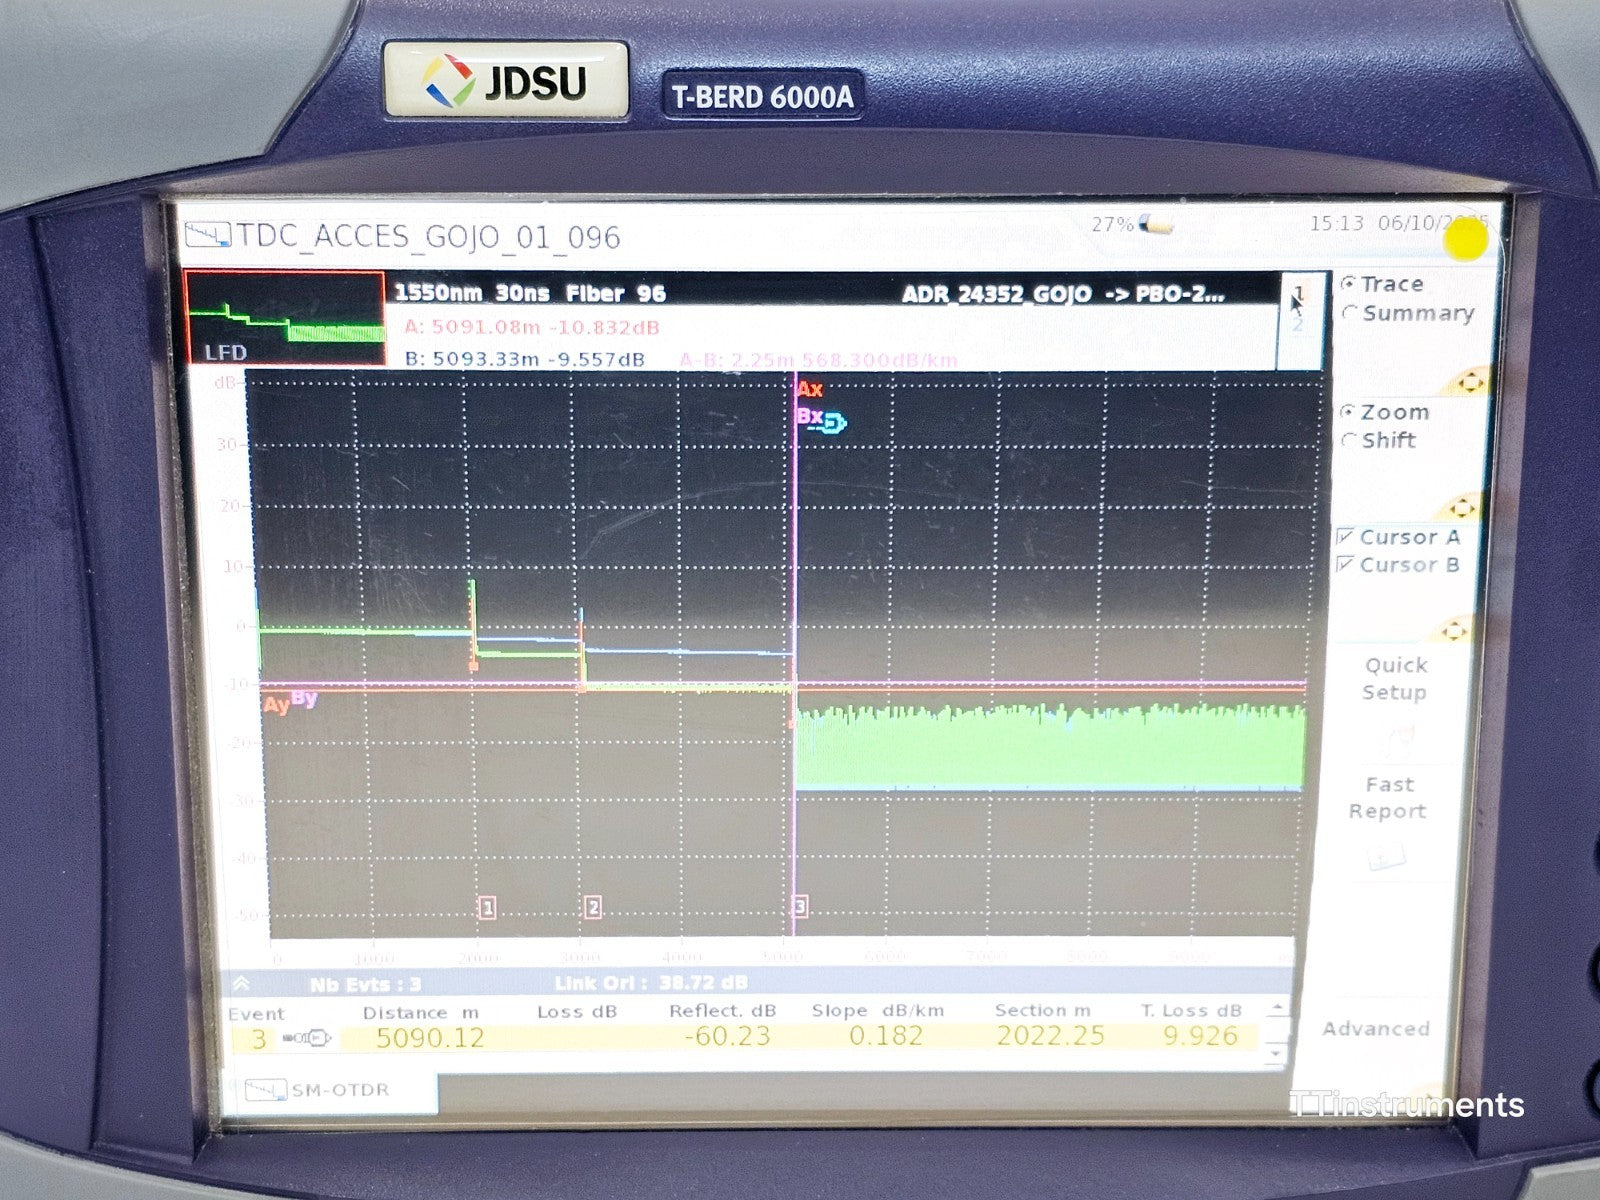Click the OTDR file icon beside TDC_ACCES_GOJO_01_096

tap(208, 236)
